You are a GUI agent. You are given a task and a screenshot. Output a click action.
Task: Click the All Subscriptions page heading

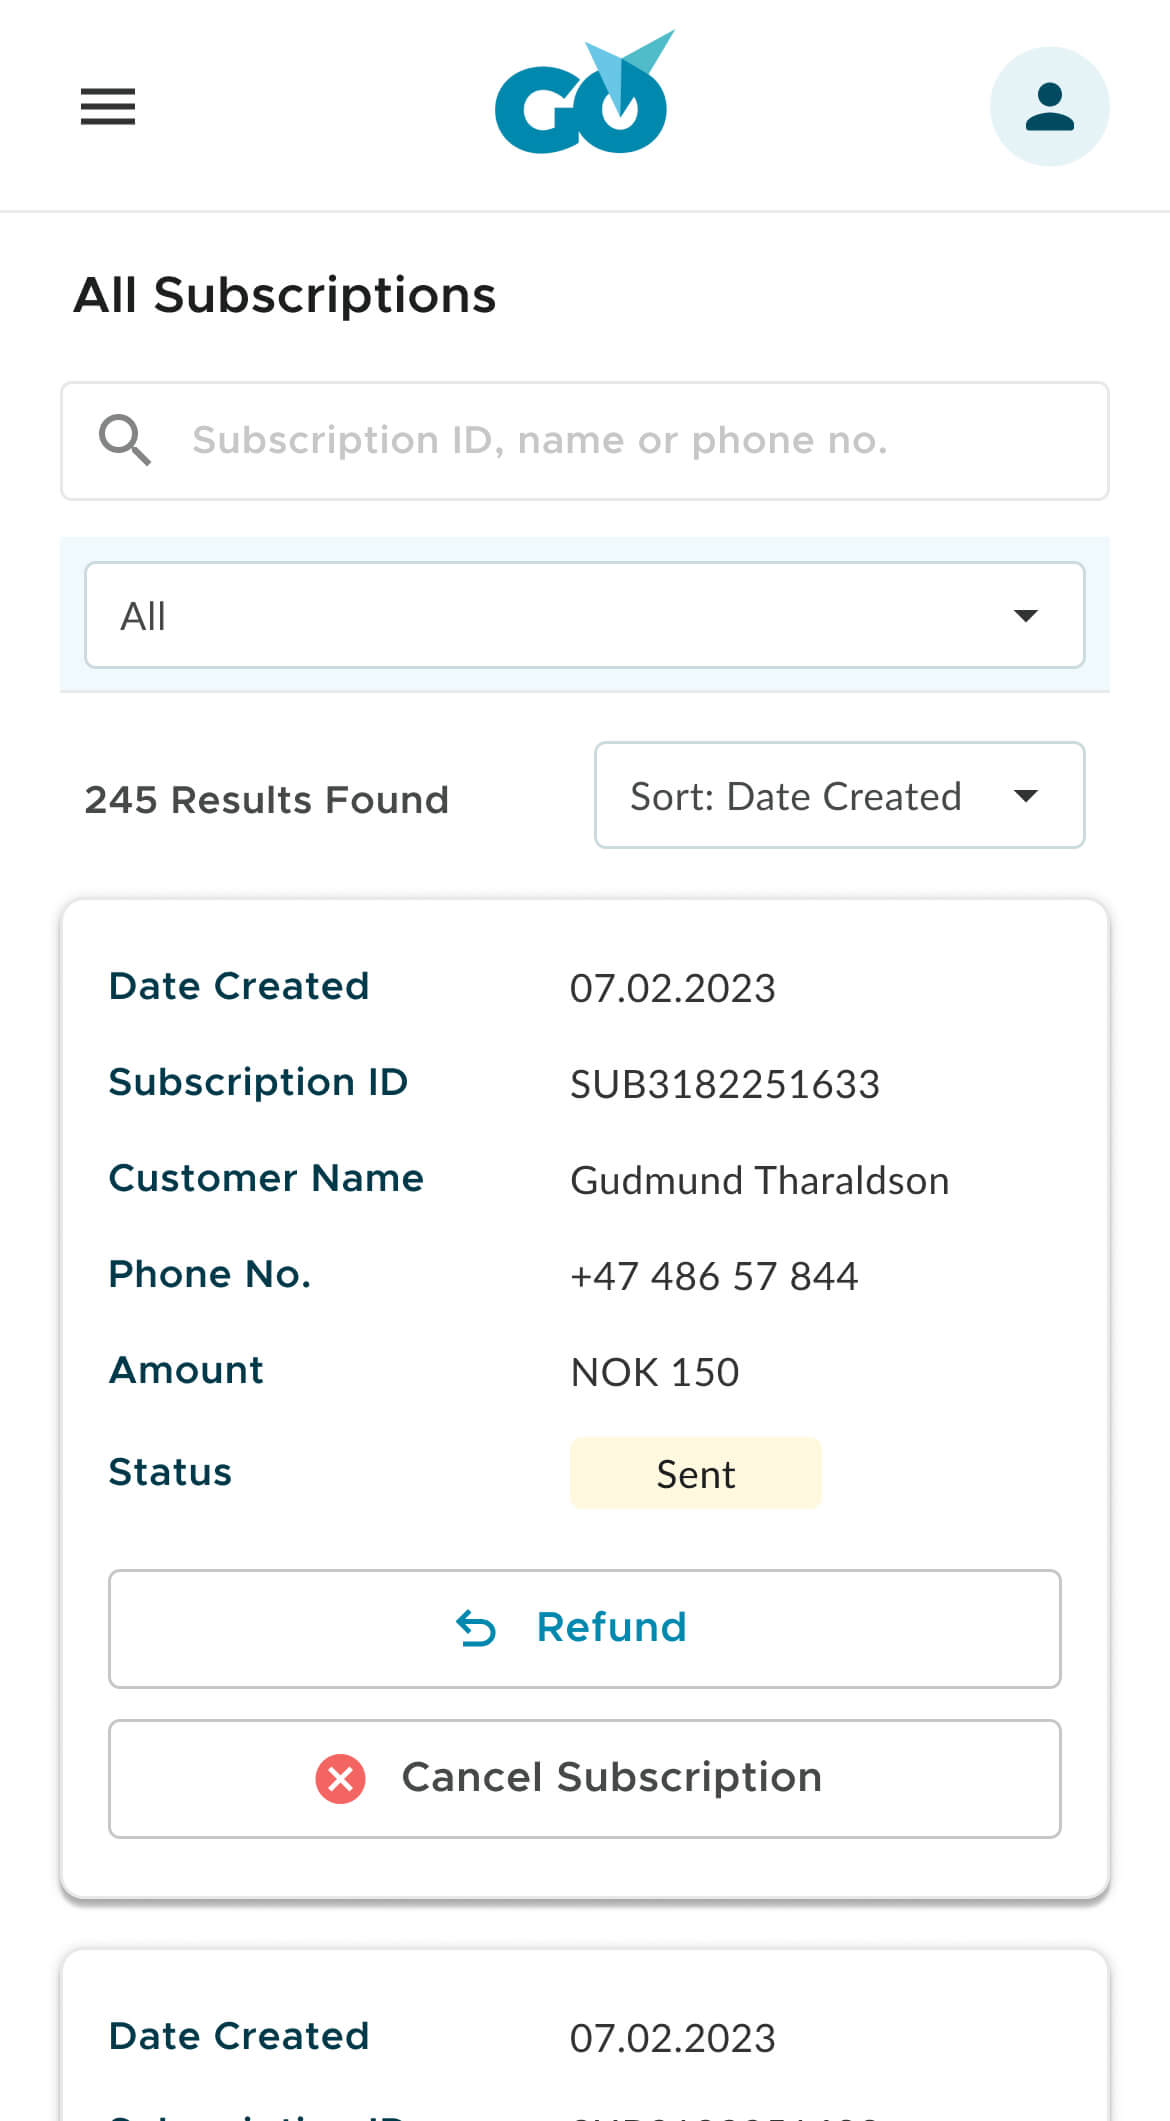click(285, 295)
